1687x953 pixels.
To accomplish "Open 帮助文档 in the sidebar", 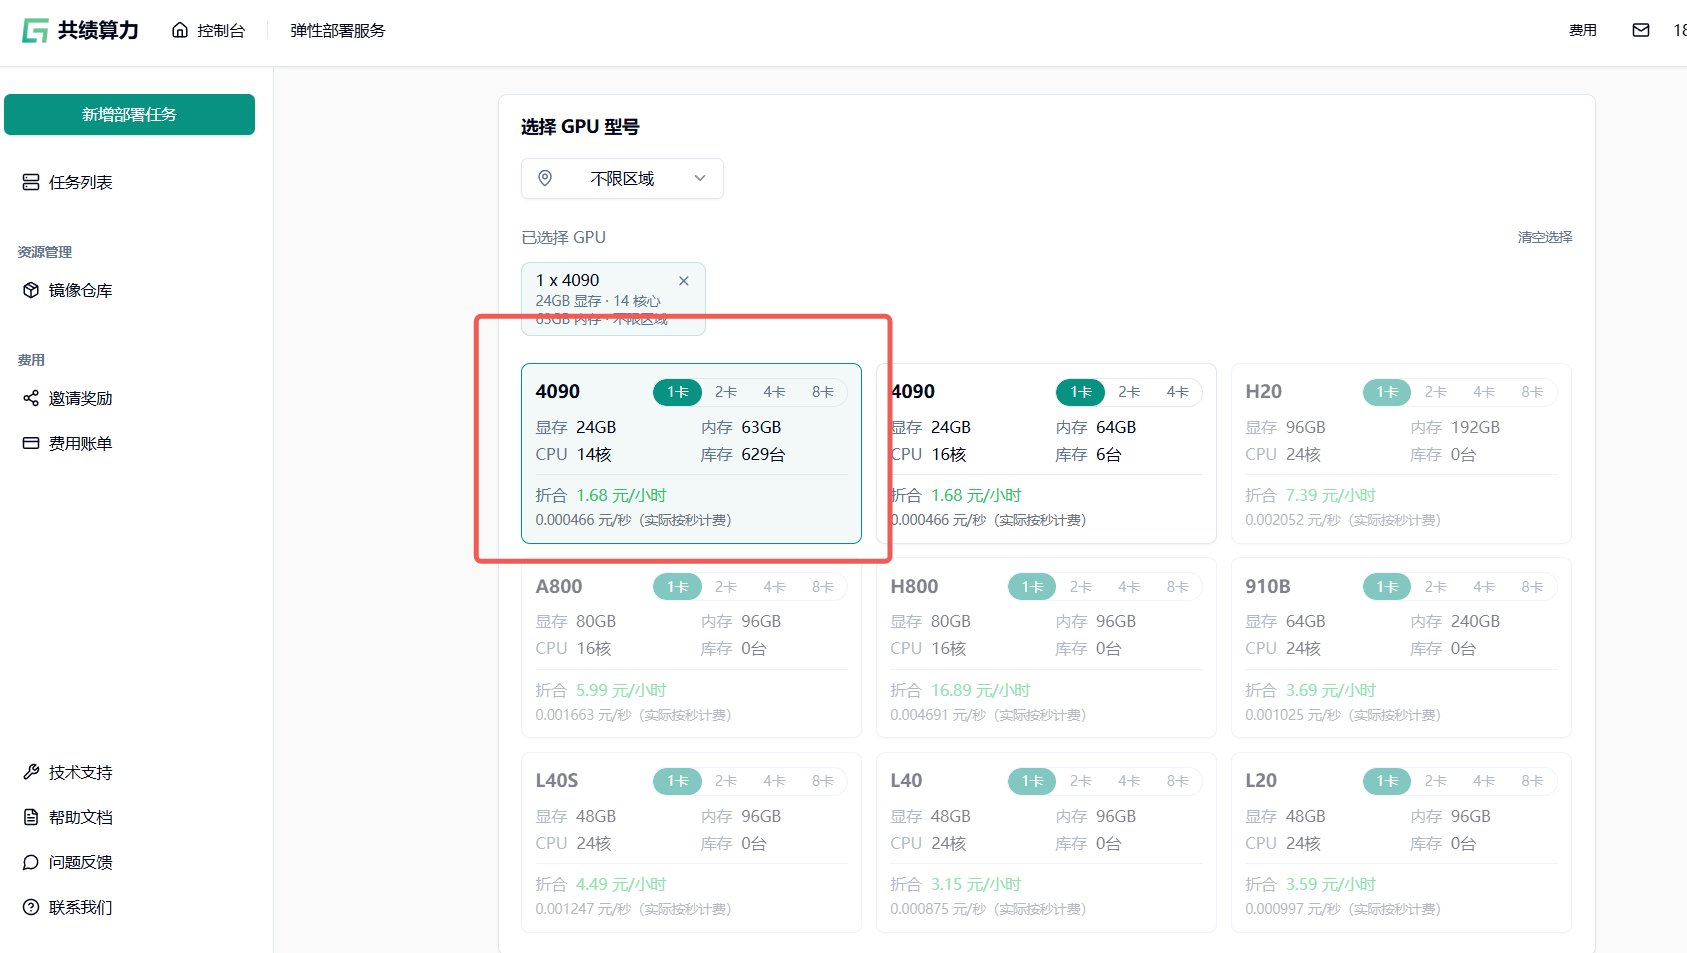I will [x=80, y=817].
